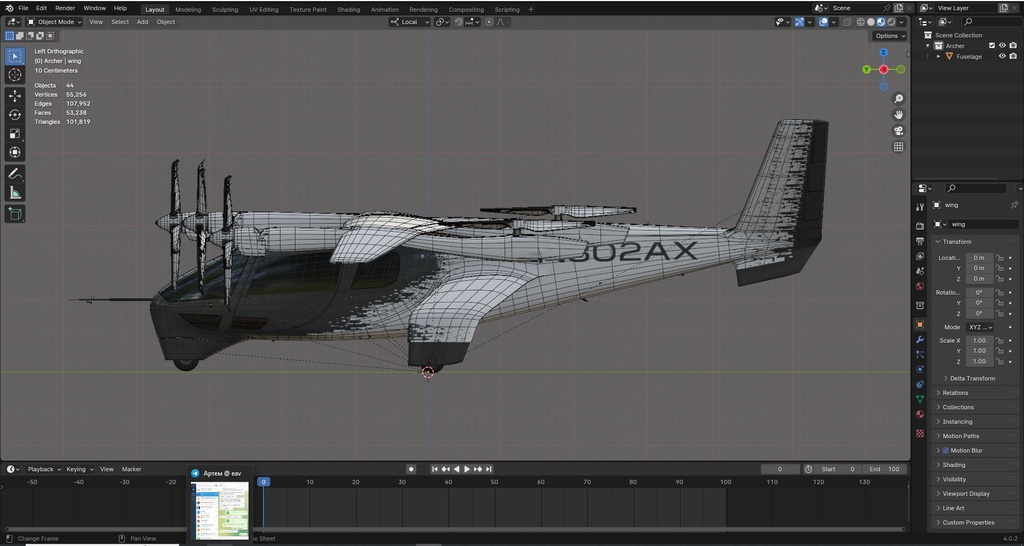Disable Fuselage in renders camera icon

[1013, 56]
